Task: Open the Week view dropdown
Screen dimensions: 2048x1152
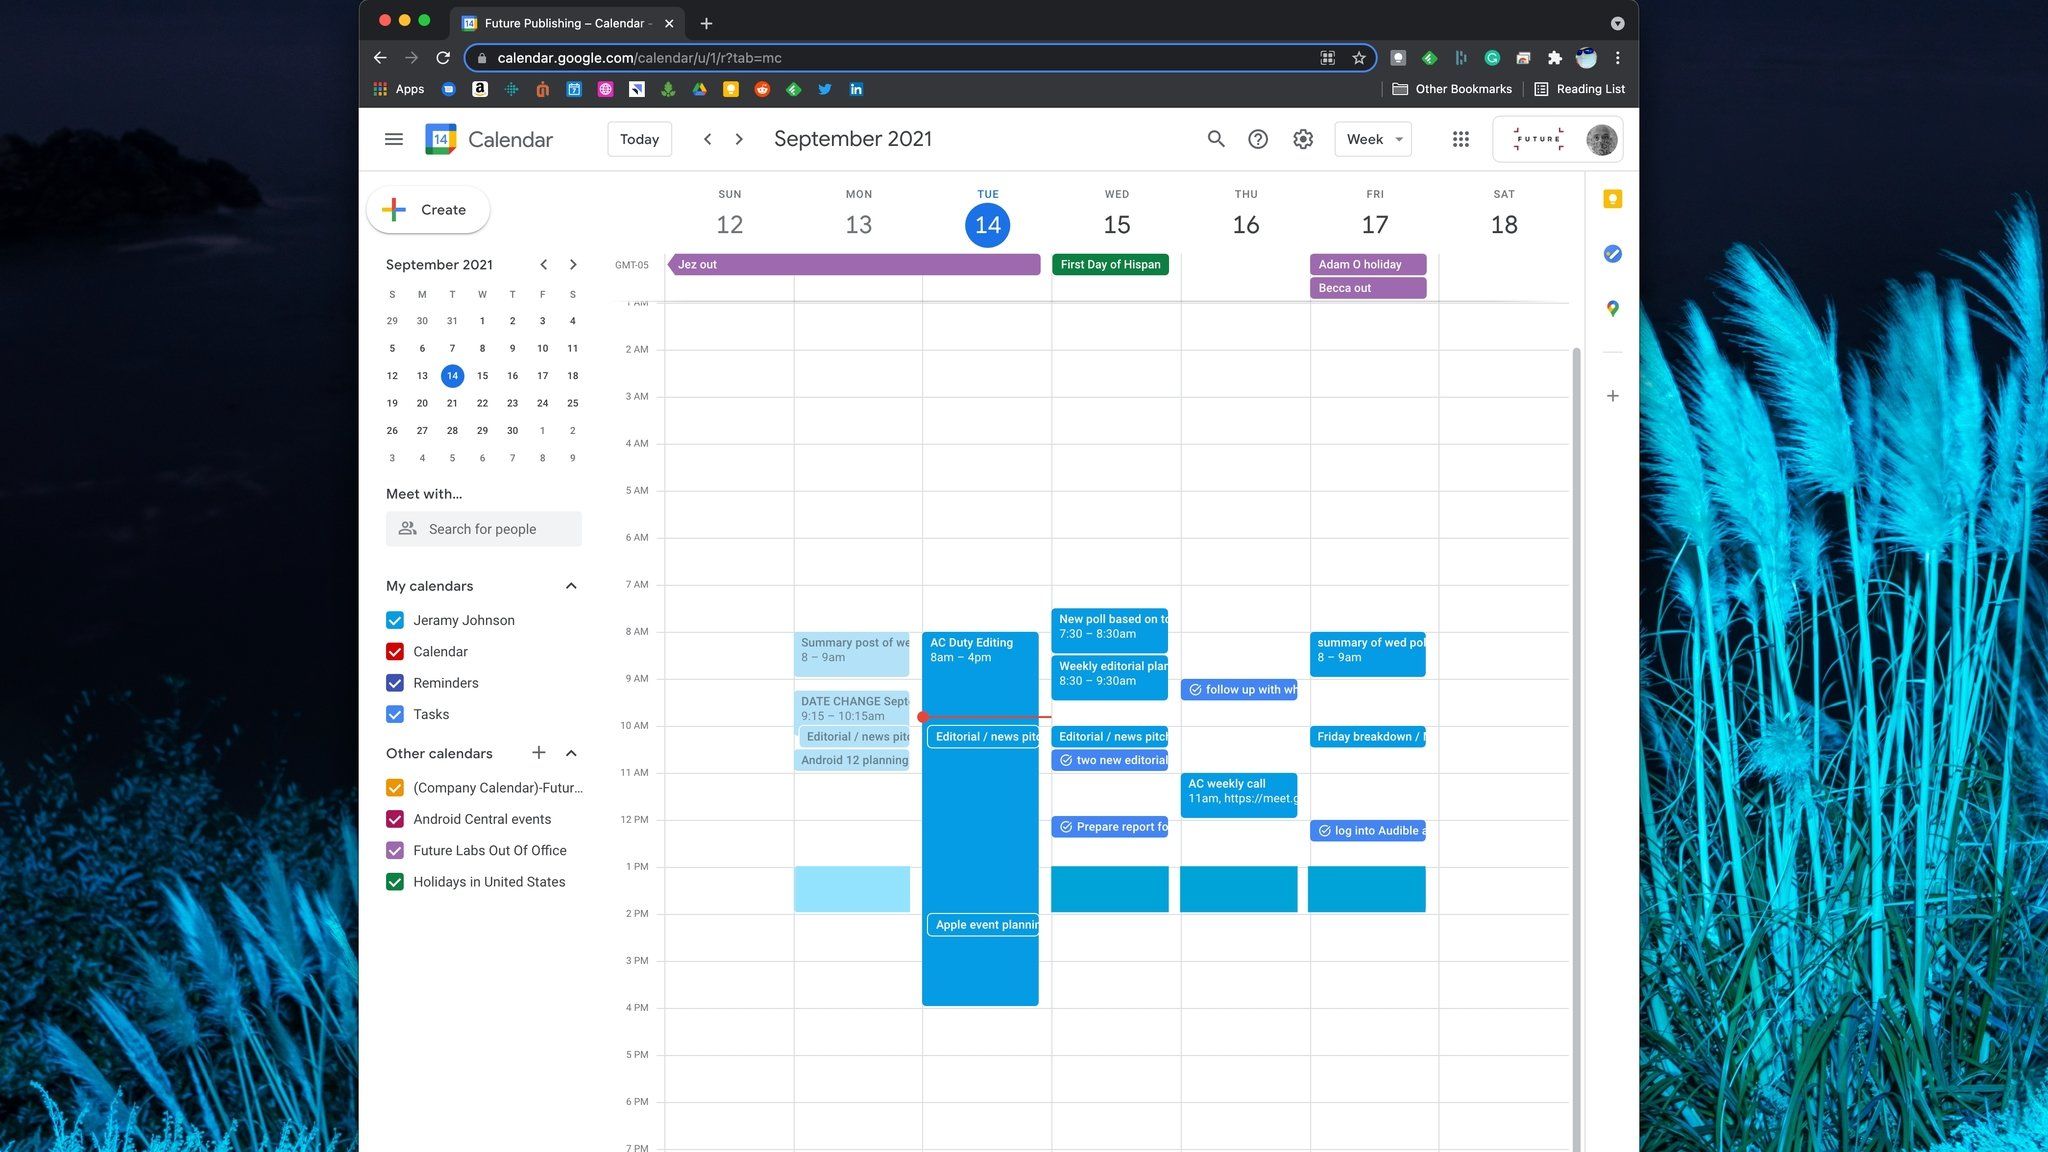Action: 1373,139
